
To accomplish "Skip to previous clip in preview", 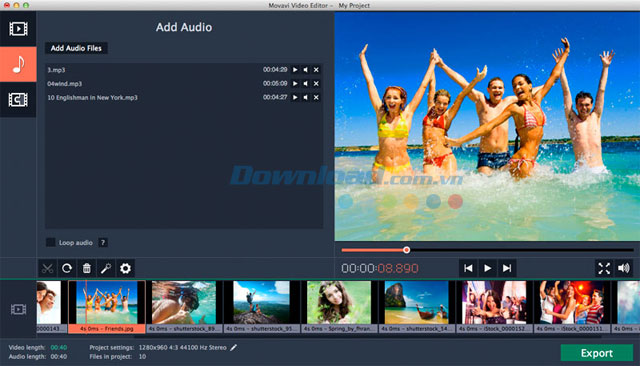I will 468,268.
